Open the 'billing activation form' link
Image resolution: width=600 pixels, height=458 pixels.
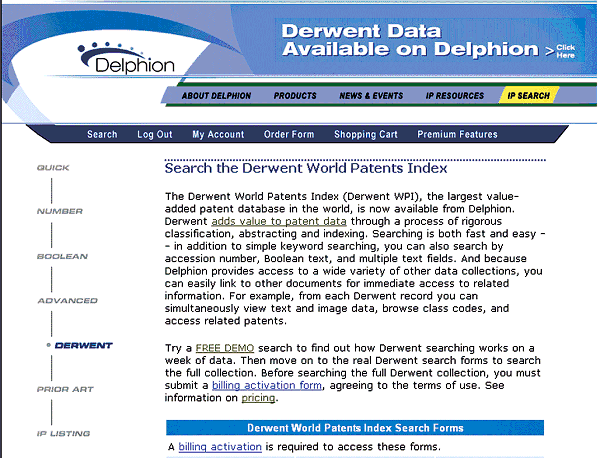click(267, 385)
